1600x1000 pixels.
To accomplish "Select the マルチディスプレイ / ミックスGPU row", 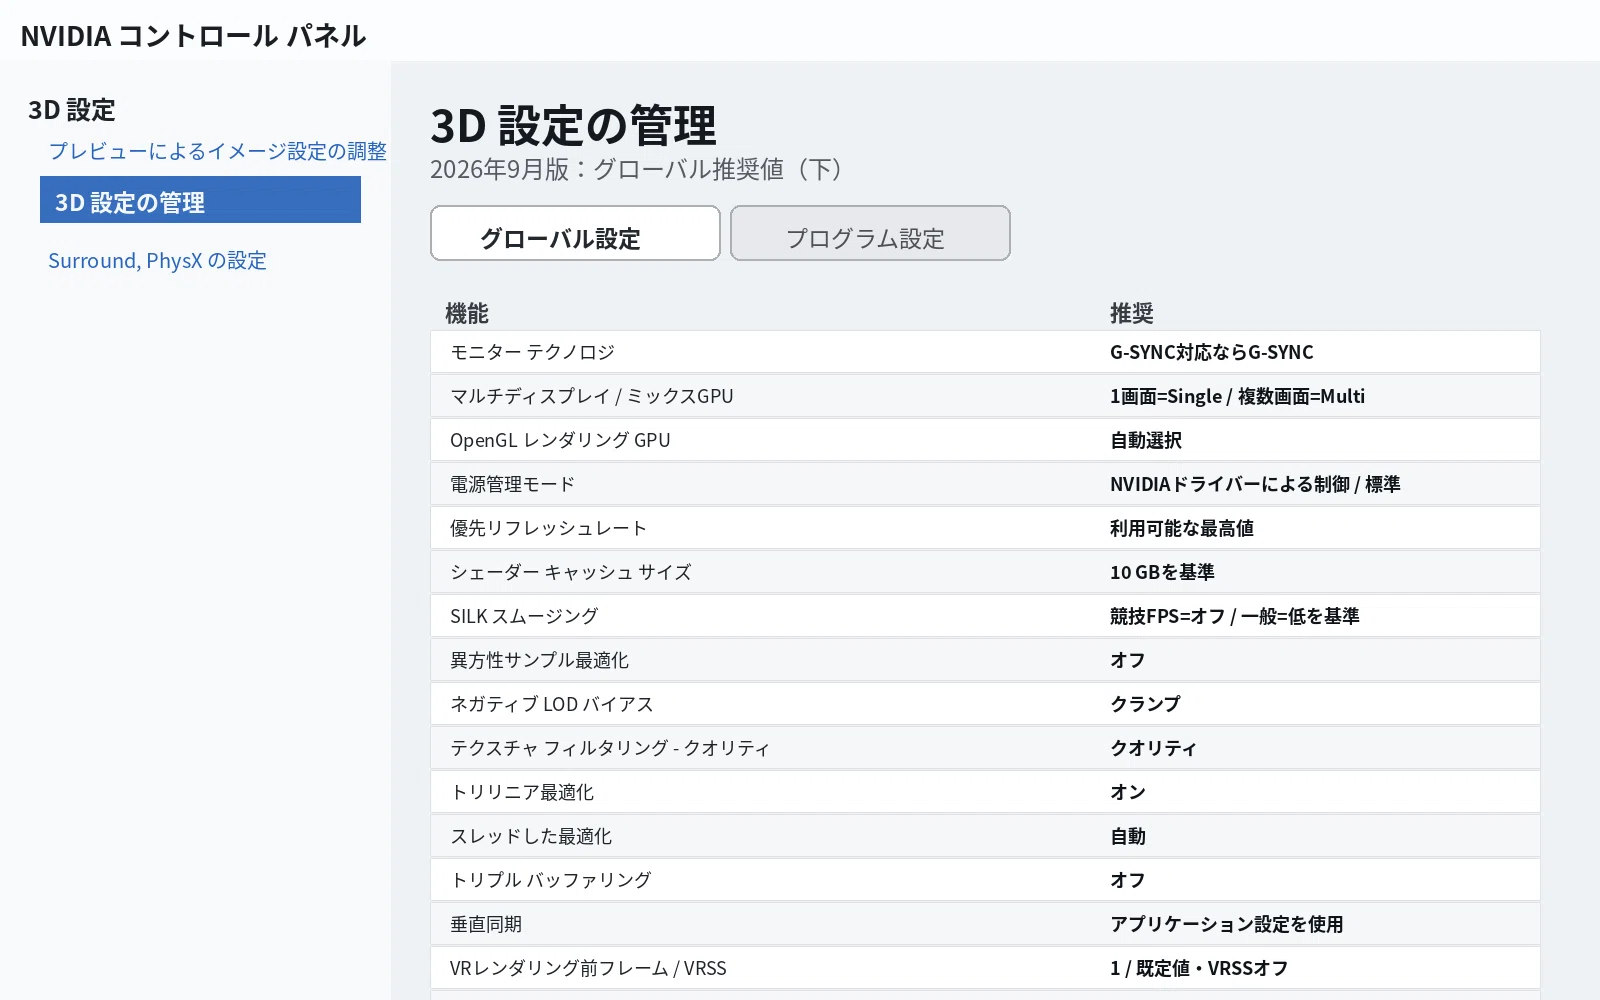I will [x=985, y=396].
